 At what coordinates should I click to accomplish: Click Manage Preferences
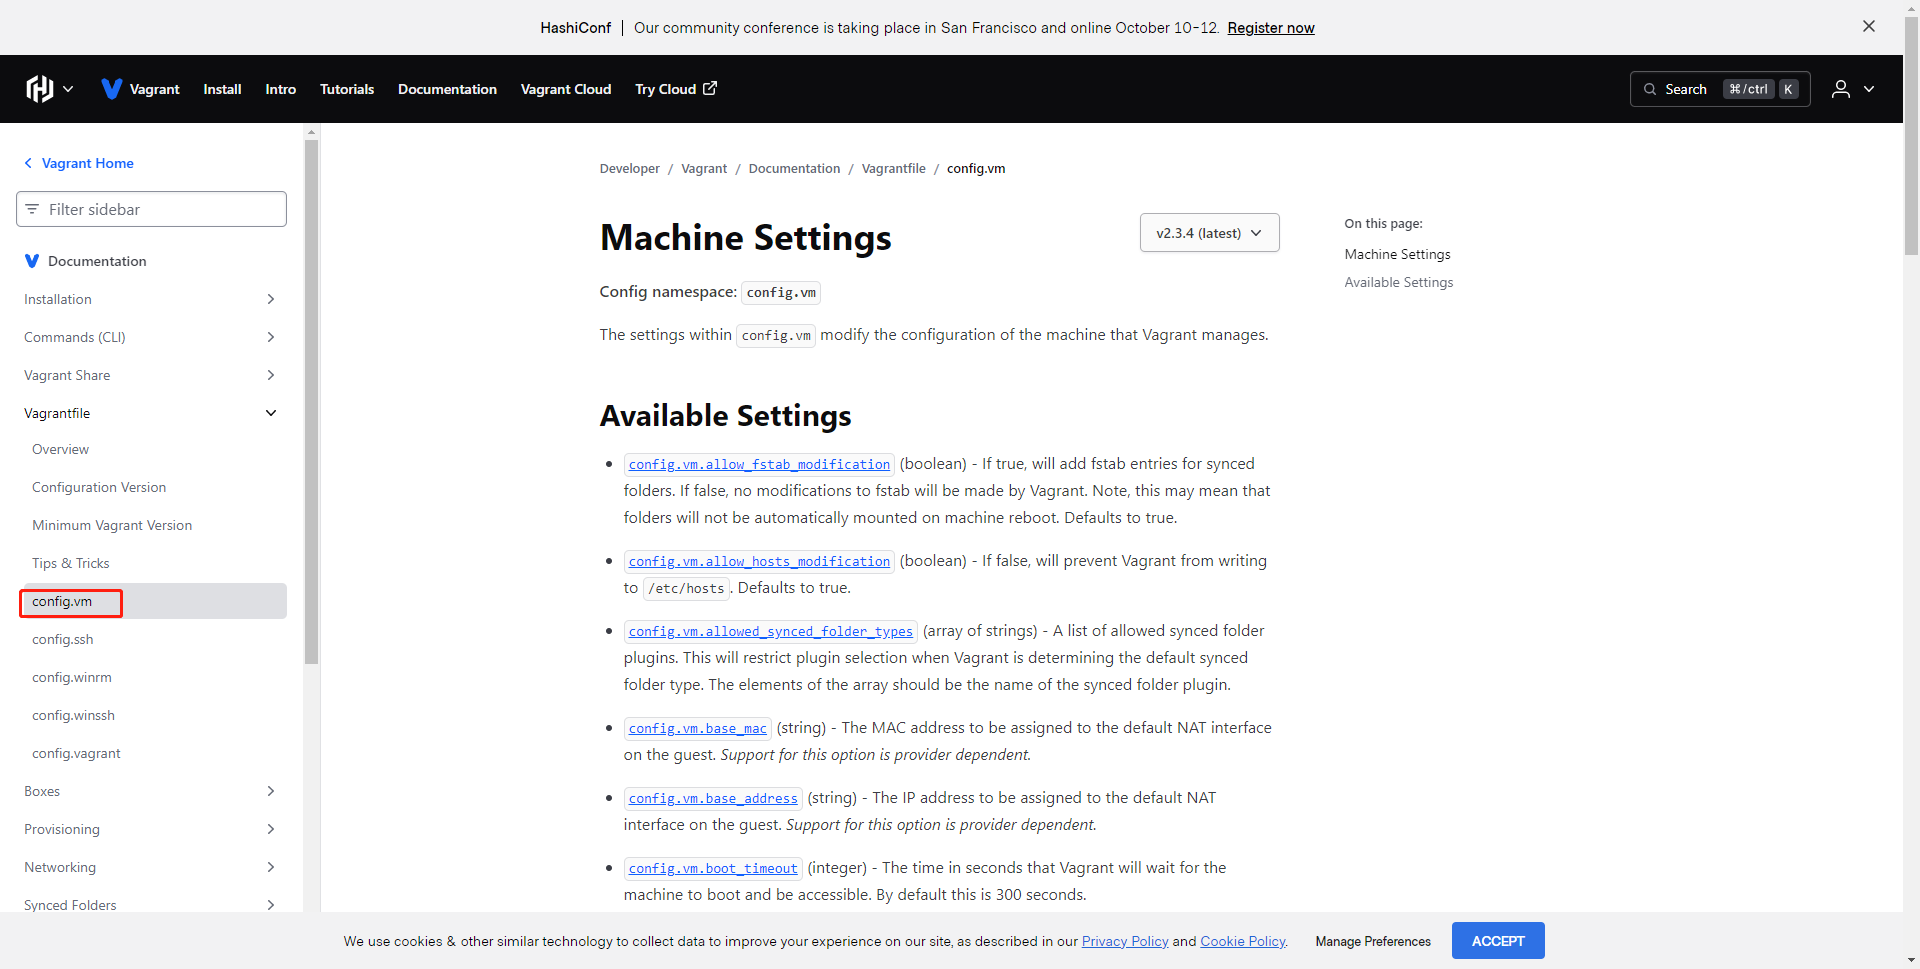coord(1373,941)
